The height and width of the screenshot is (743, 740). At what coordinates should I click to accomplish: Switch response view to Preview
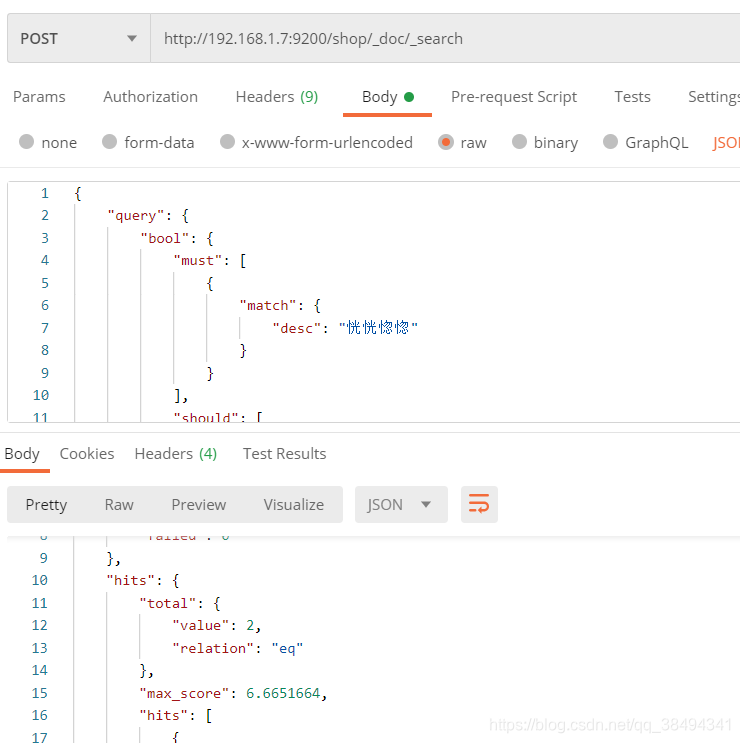(x=198, y=504)
